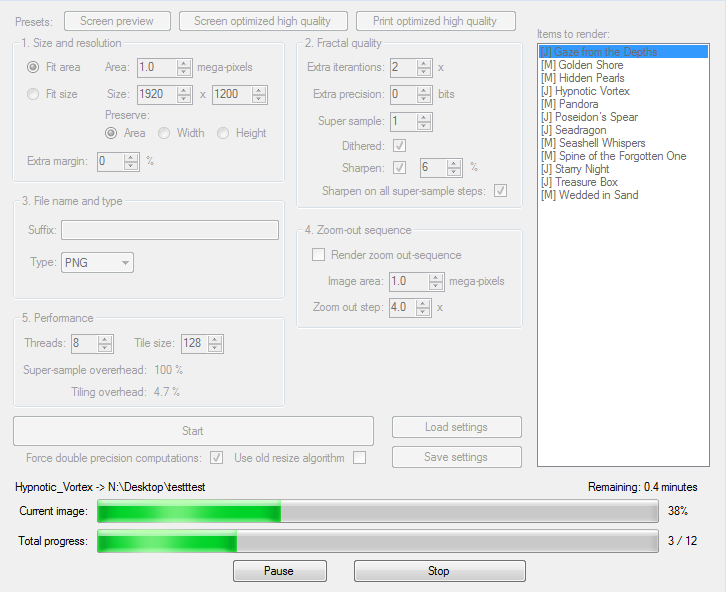726x592 pixels.
Task: Choose Wedded in Sand item
Action: coord(589,195)
